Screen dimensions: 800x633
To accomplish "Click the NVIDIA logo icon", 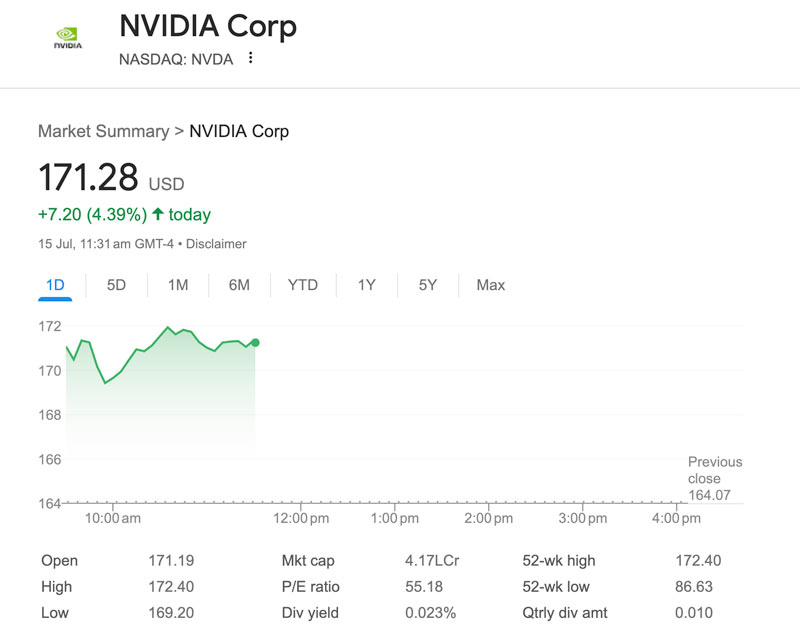I will pyautogui.click(x=68, y=38).
